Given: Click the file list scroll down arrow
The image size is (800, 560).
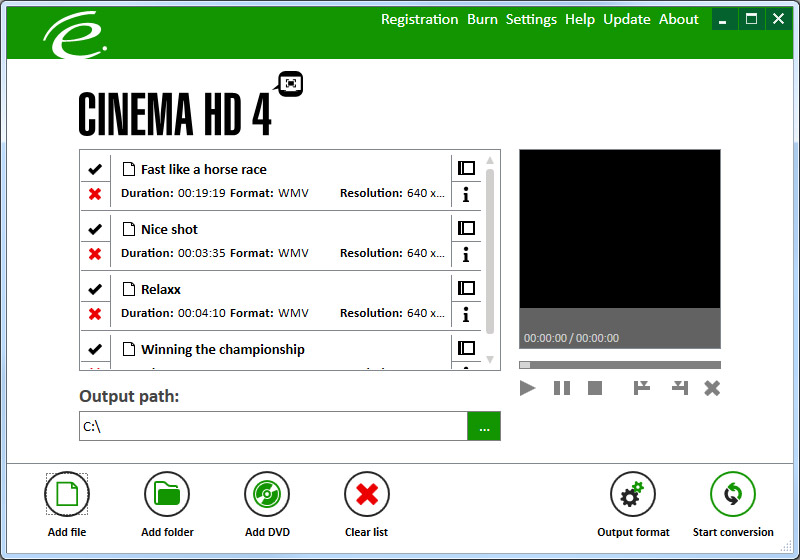Looking at the screenshot, I should pyautogui.click(x=490, y=360).
